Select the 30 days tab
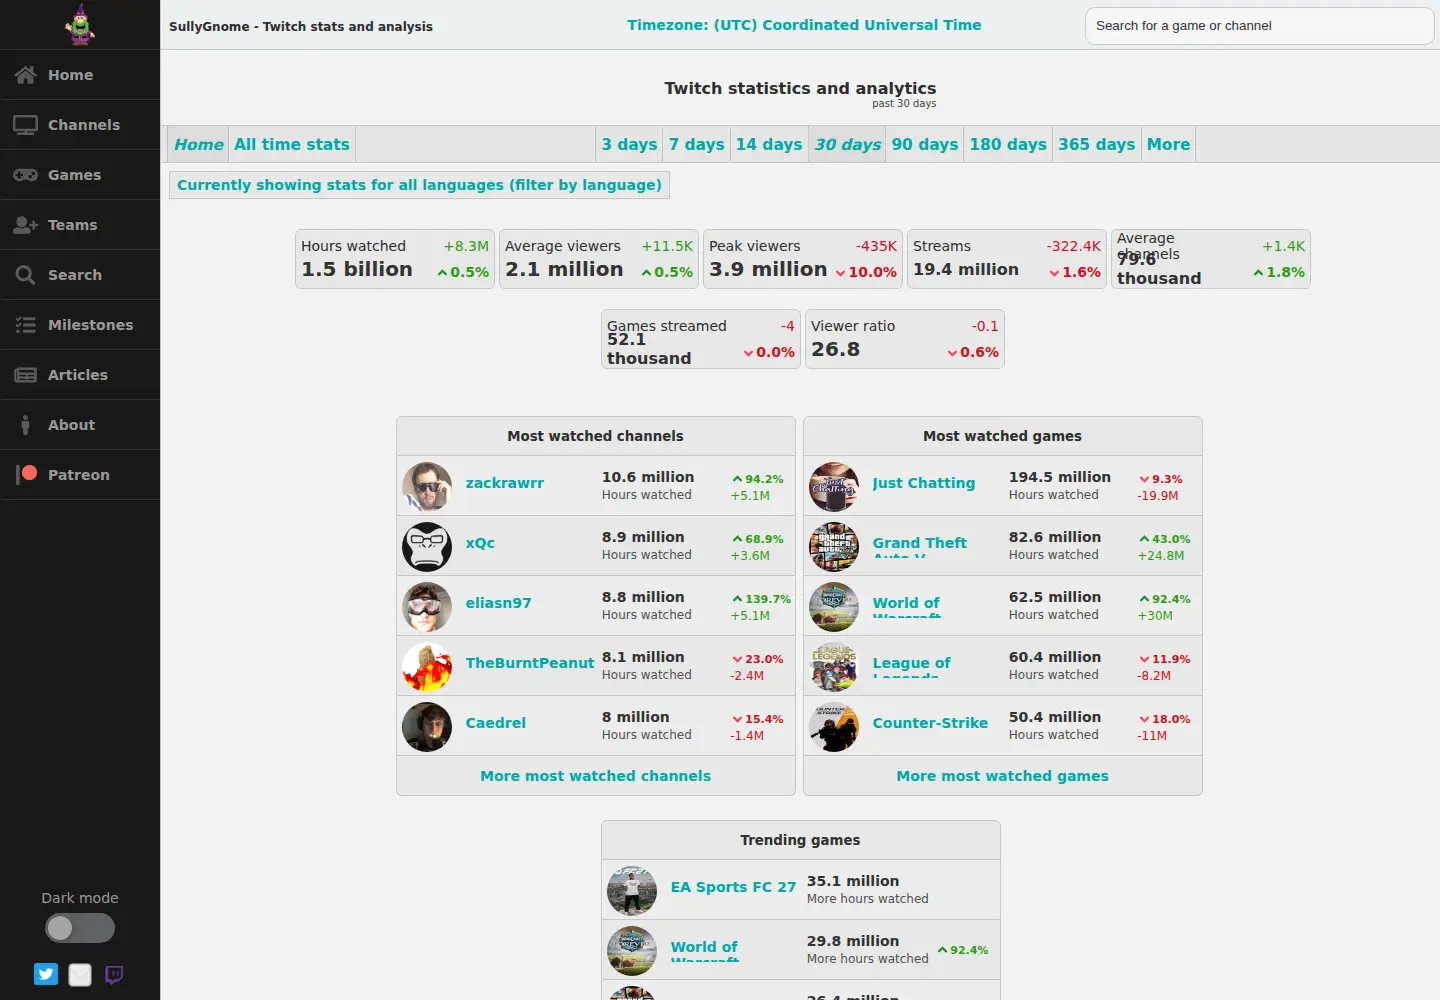 pos(847,144)
